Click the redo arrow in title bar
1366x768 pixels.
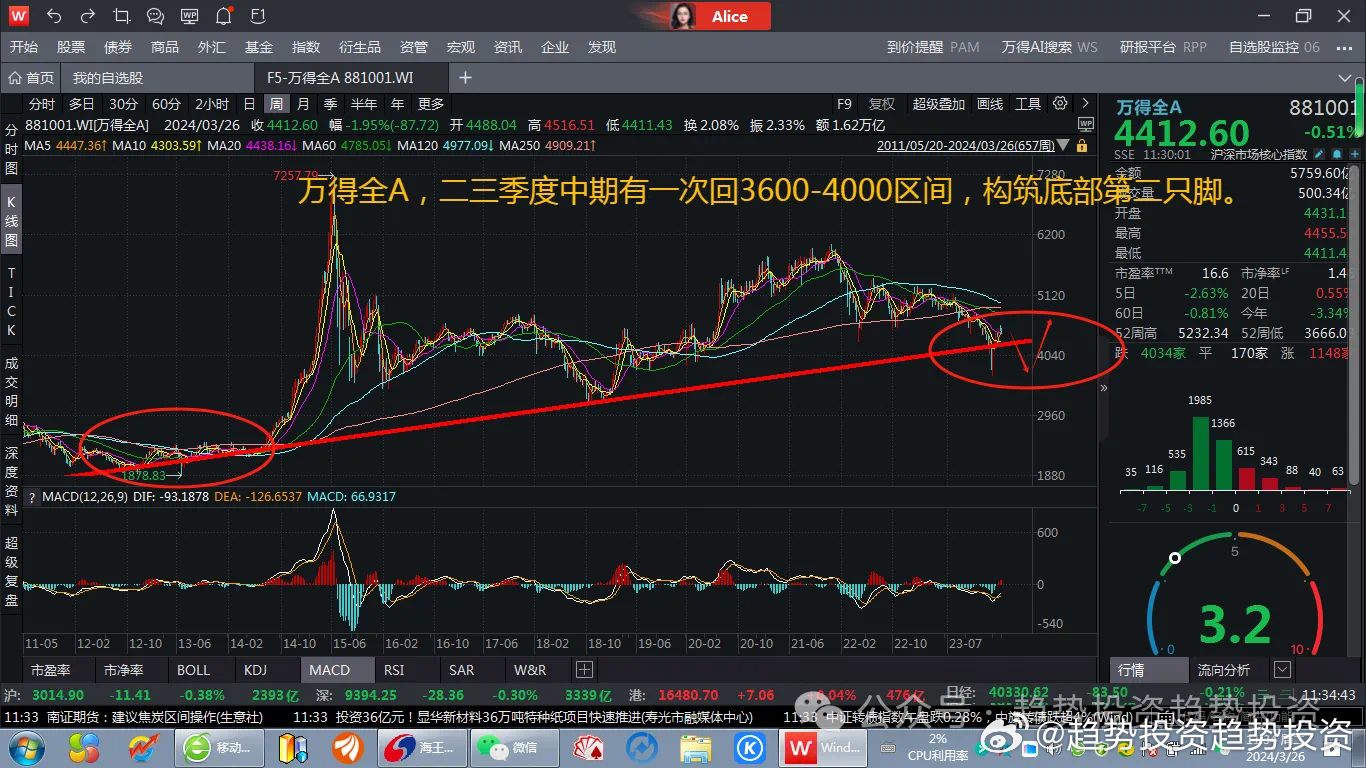[x=87, y=16]
